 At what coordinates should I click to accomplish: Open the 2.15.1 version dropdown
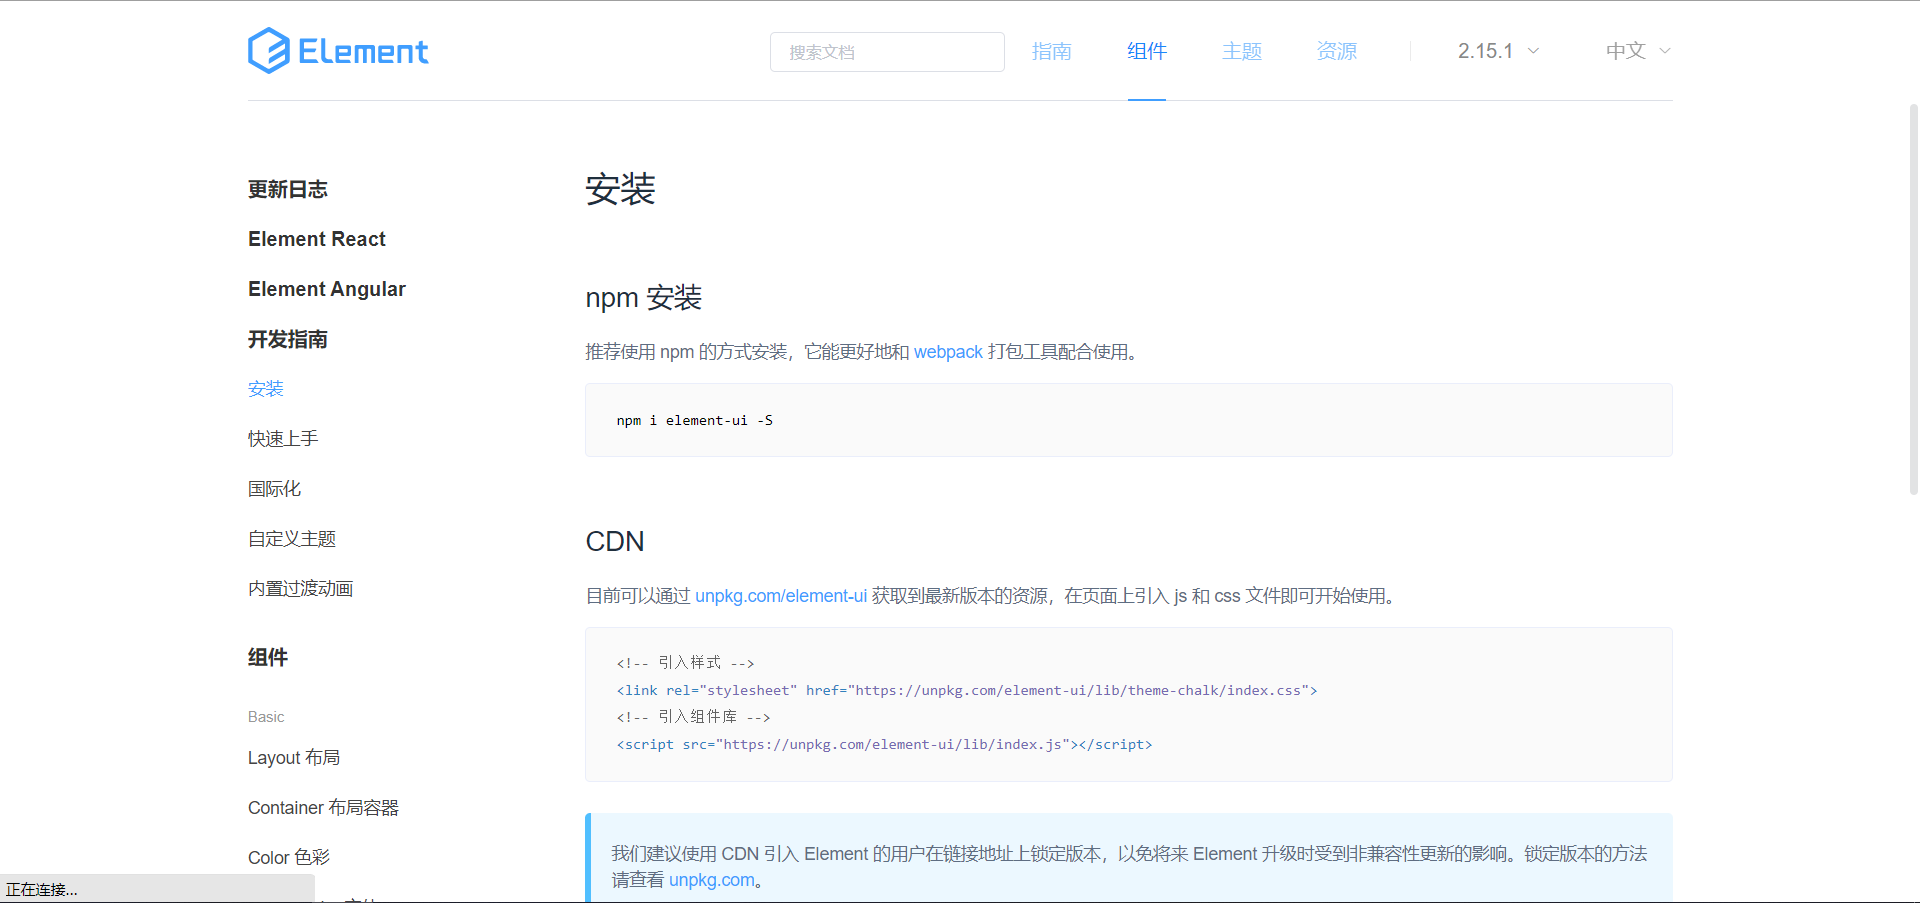(1489, 50)
